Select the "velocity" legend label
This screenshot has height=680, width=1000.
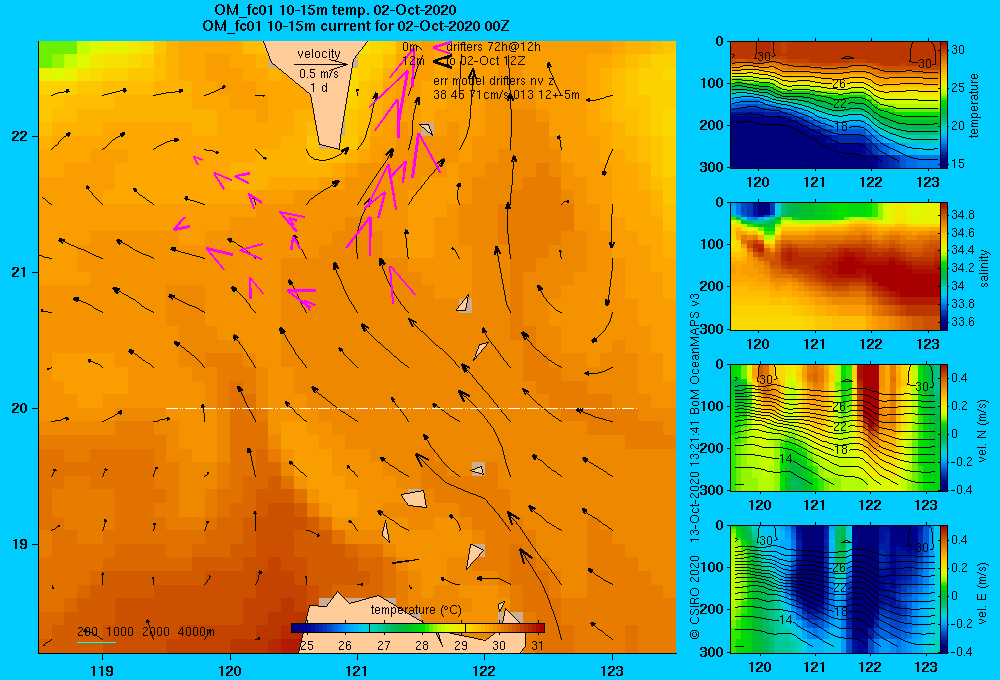click(x=319, y=54)
